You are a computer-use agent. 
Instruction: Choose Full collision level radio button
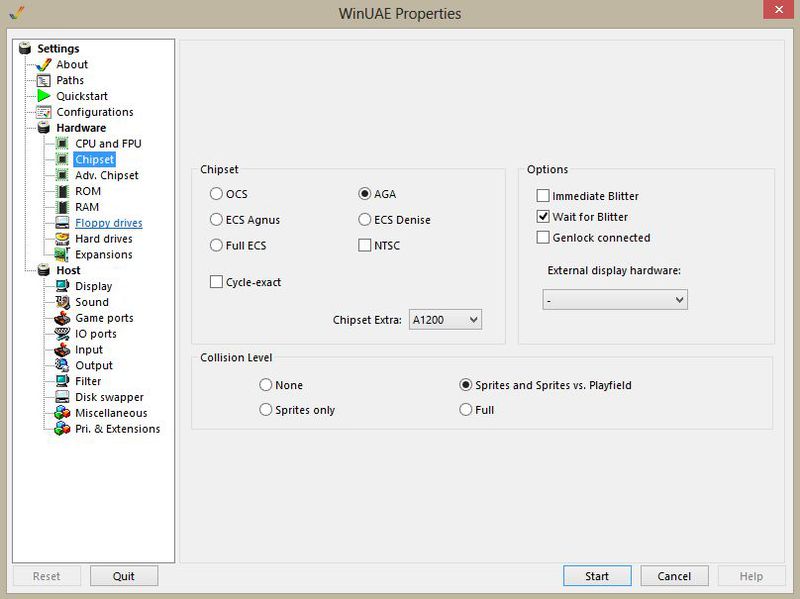[x=466, y=410]
